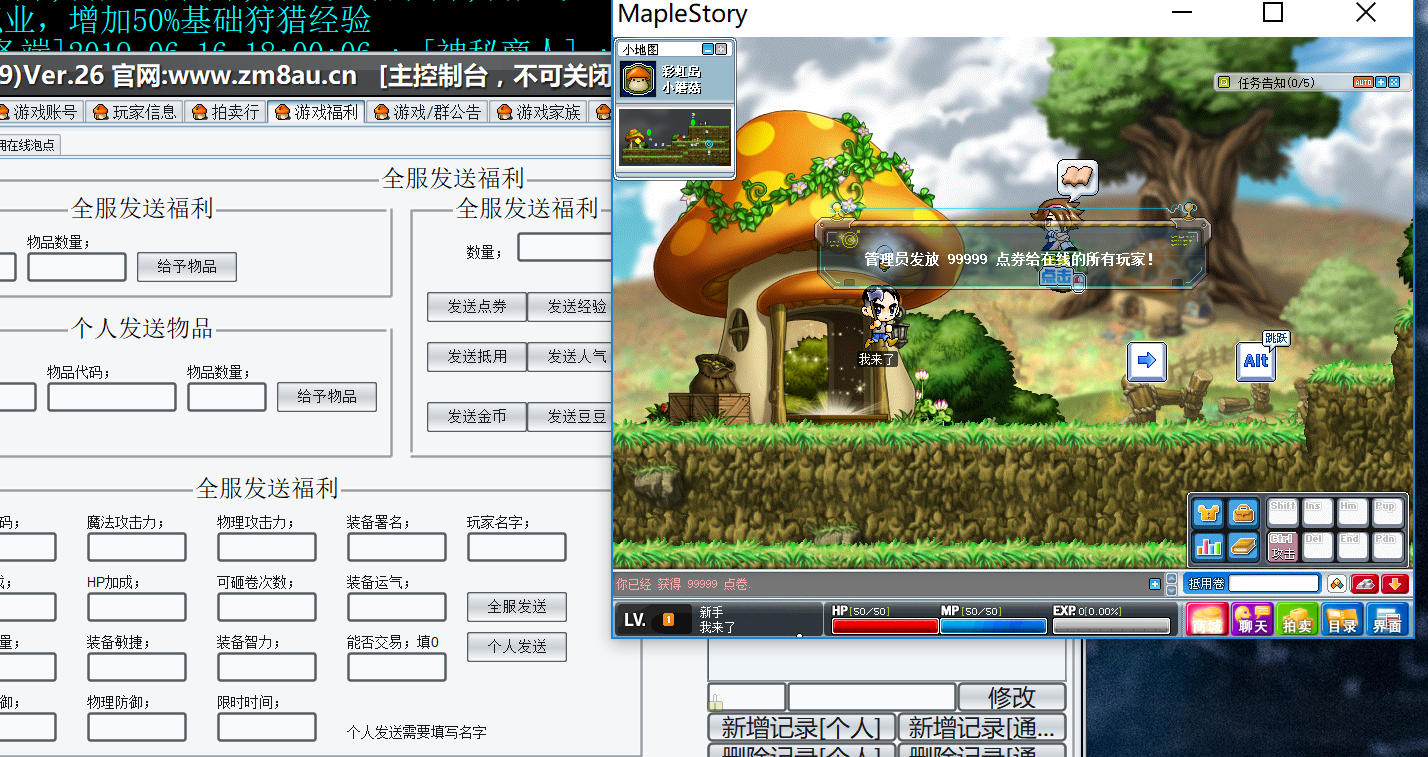Viewport: 1428px width, 757px height.
Task: Switch to the 游戏福利 tab
Action: point(317,112)
